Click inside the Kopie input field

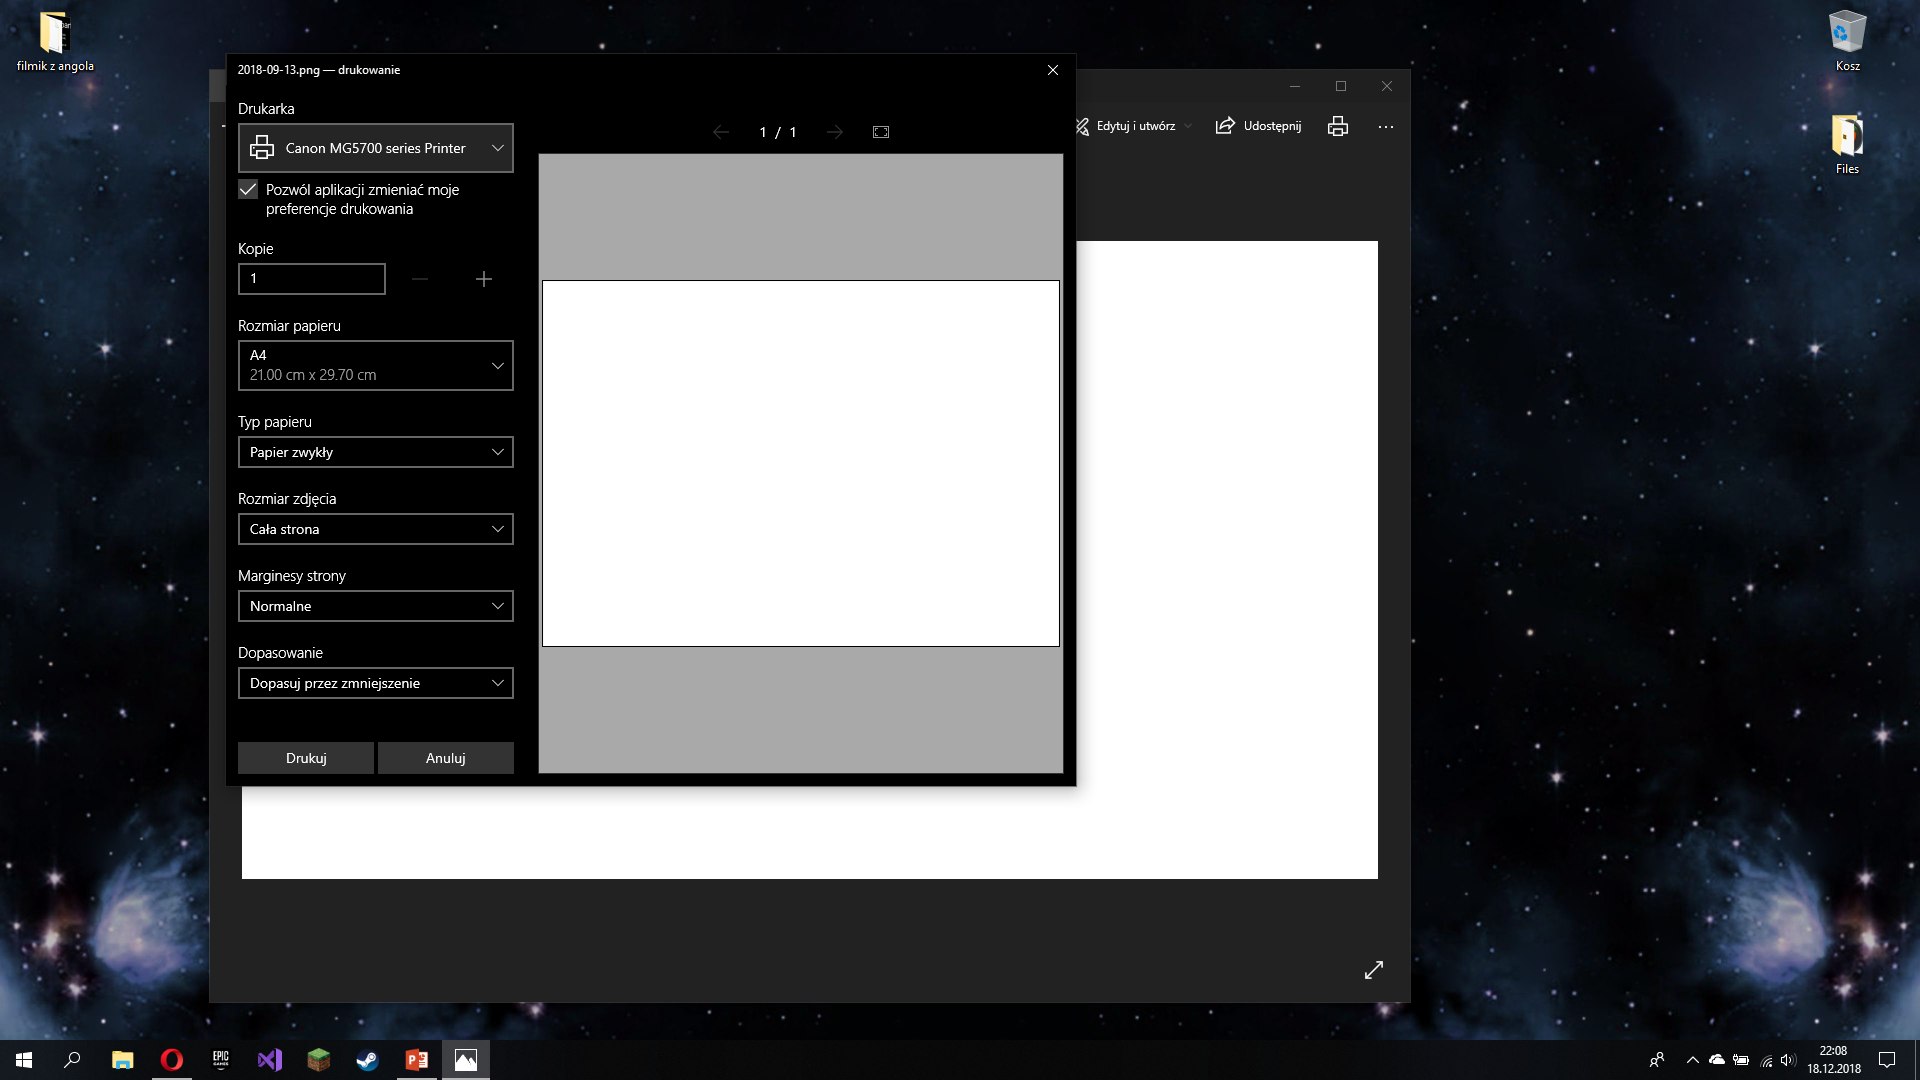click(311, 278)
